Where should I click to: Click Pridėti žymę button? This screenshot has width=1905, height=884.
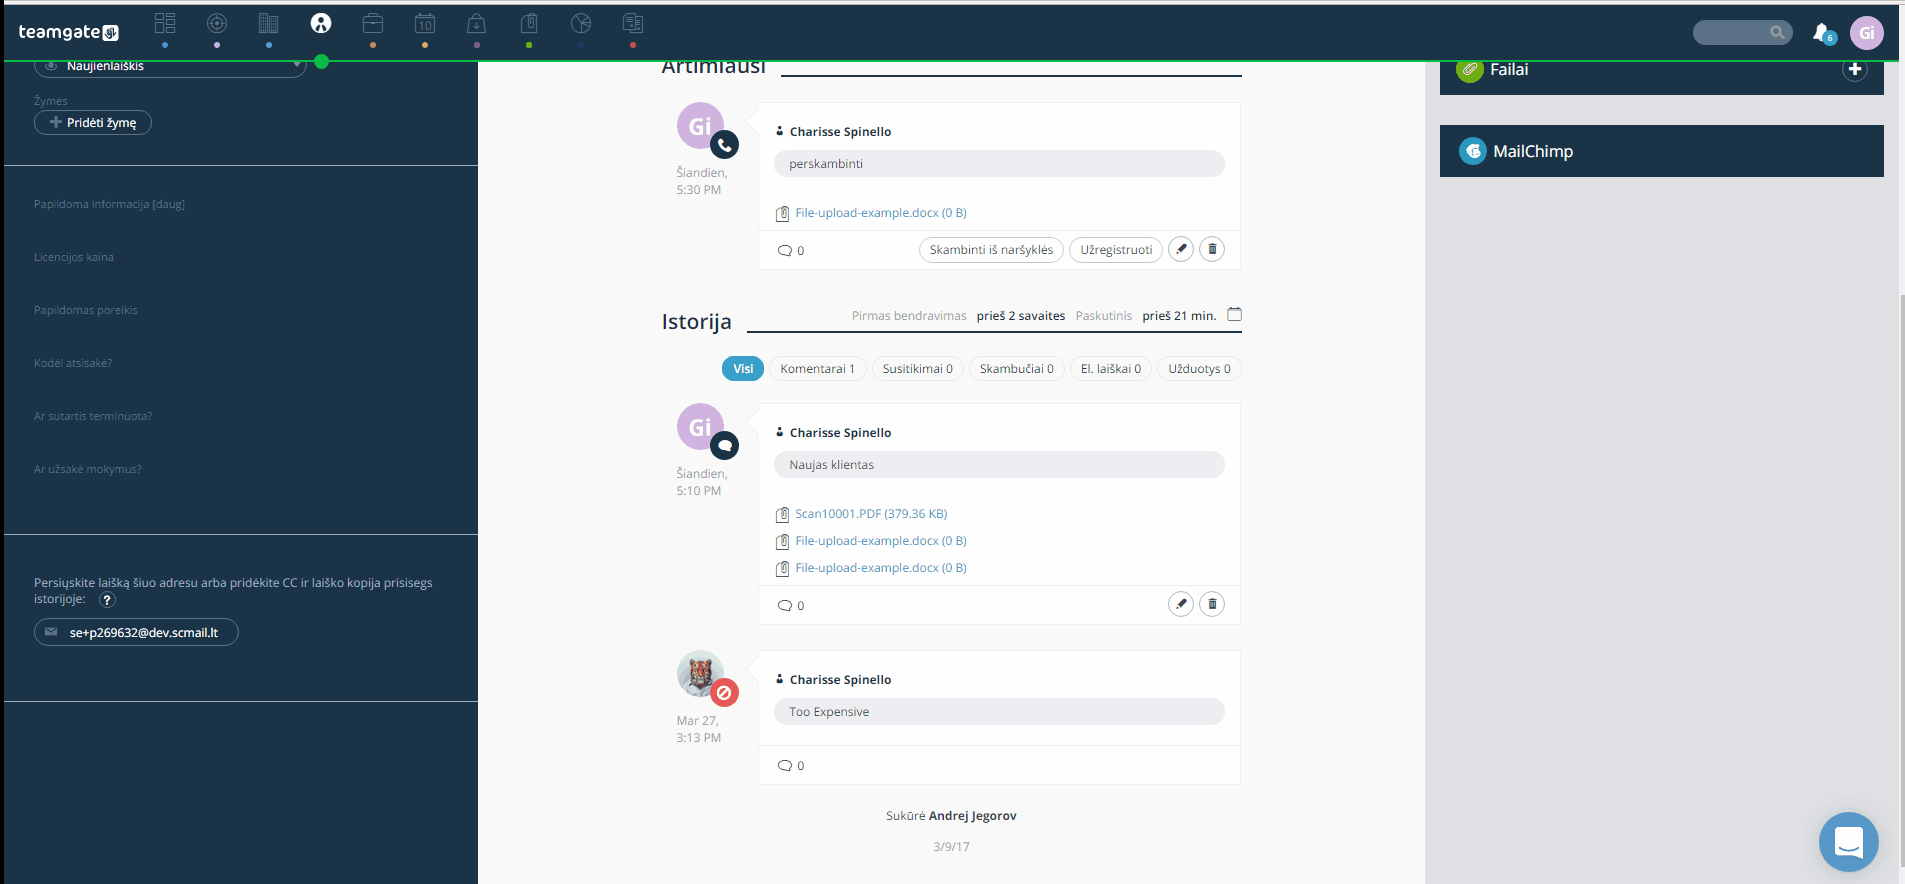93,122
